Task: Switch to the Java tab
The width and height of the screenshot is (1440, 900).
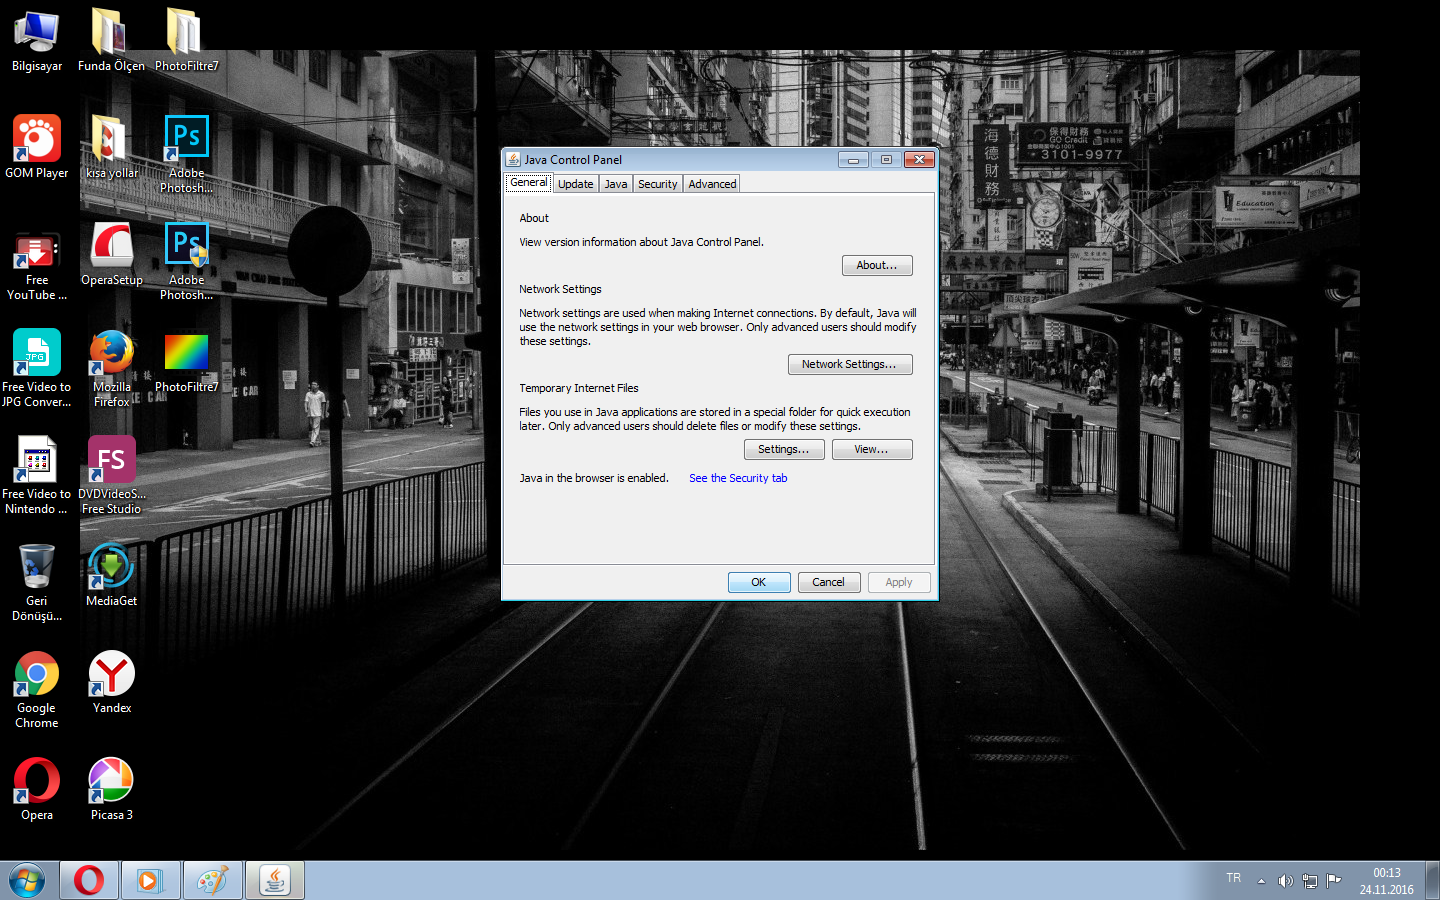Action: tap(616, 184)
